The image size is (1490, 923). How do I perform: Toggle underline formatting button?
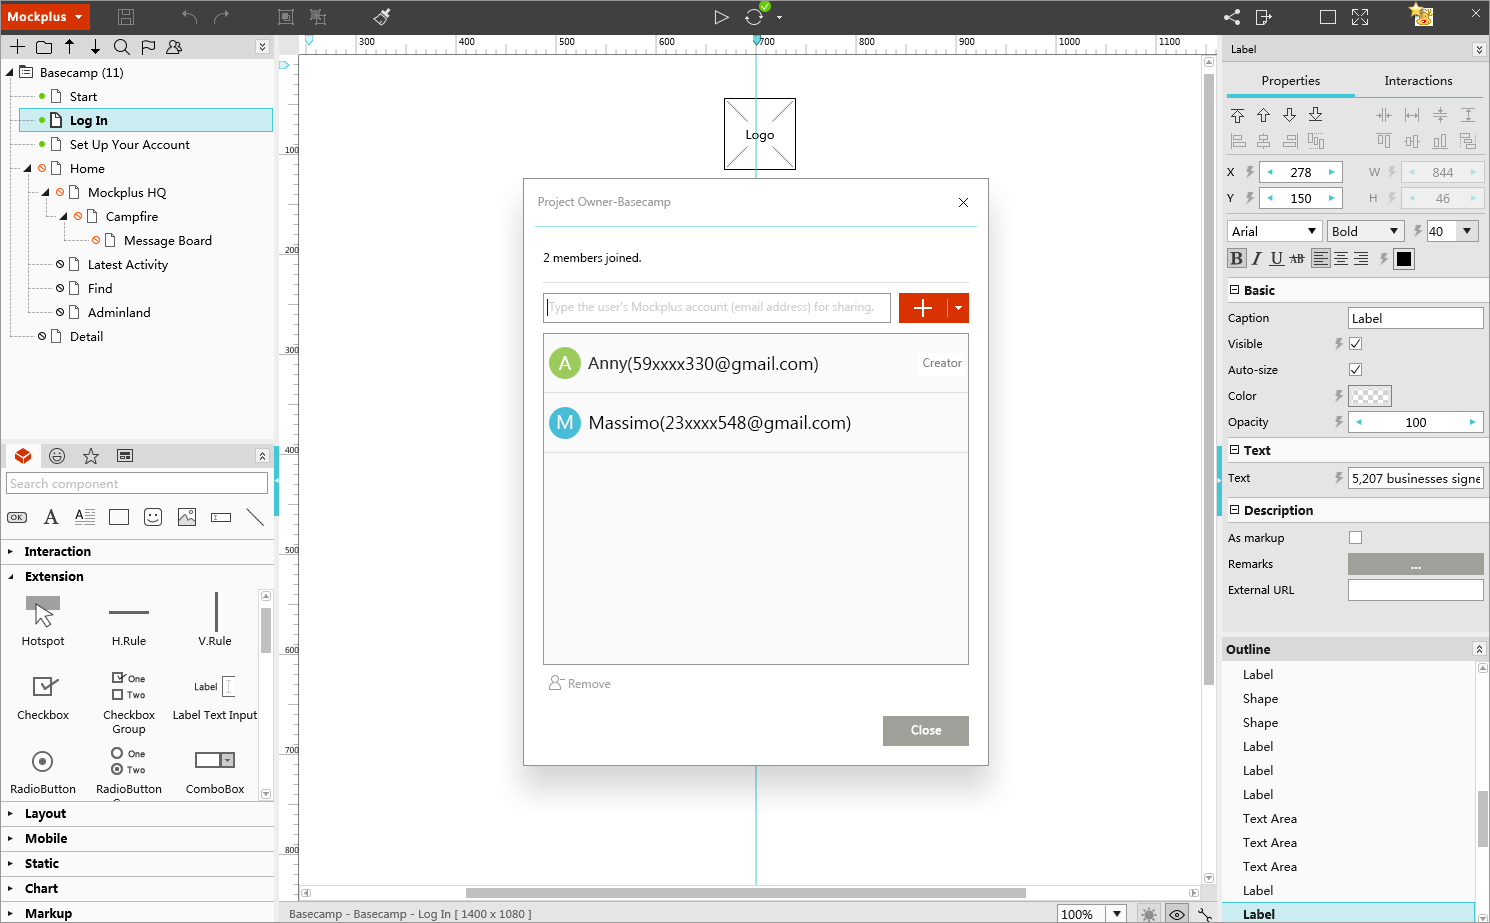(x=1277, y=259)
